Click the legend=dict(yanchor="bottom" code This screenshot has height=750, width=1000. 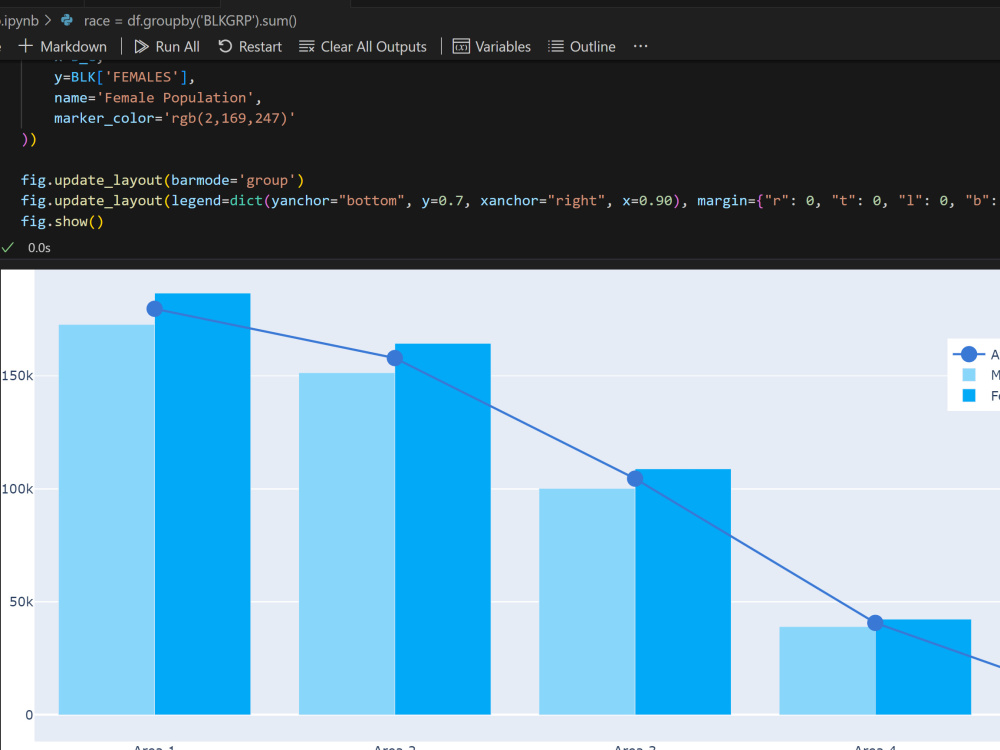coord(288,201)
